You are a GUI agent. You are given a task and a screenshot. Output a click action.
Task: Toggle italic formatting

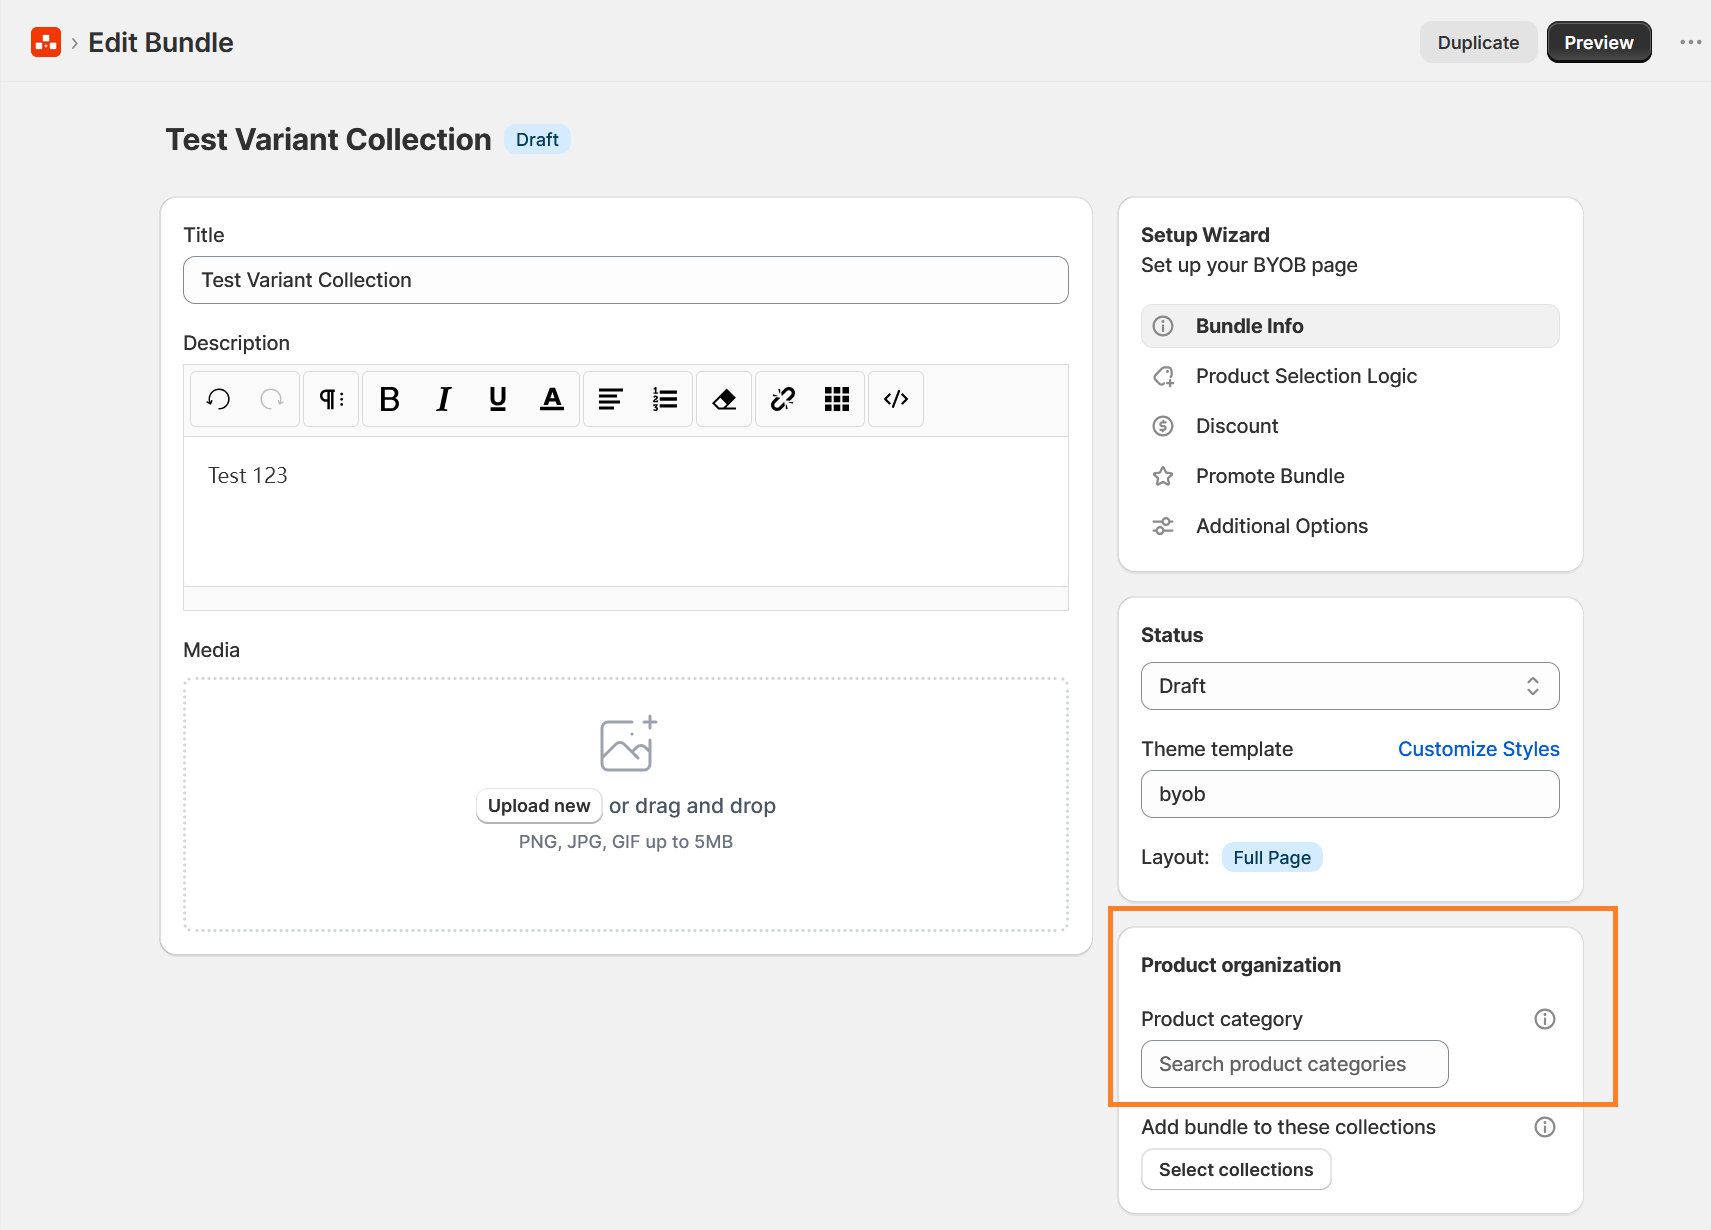[444, 399]
